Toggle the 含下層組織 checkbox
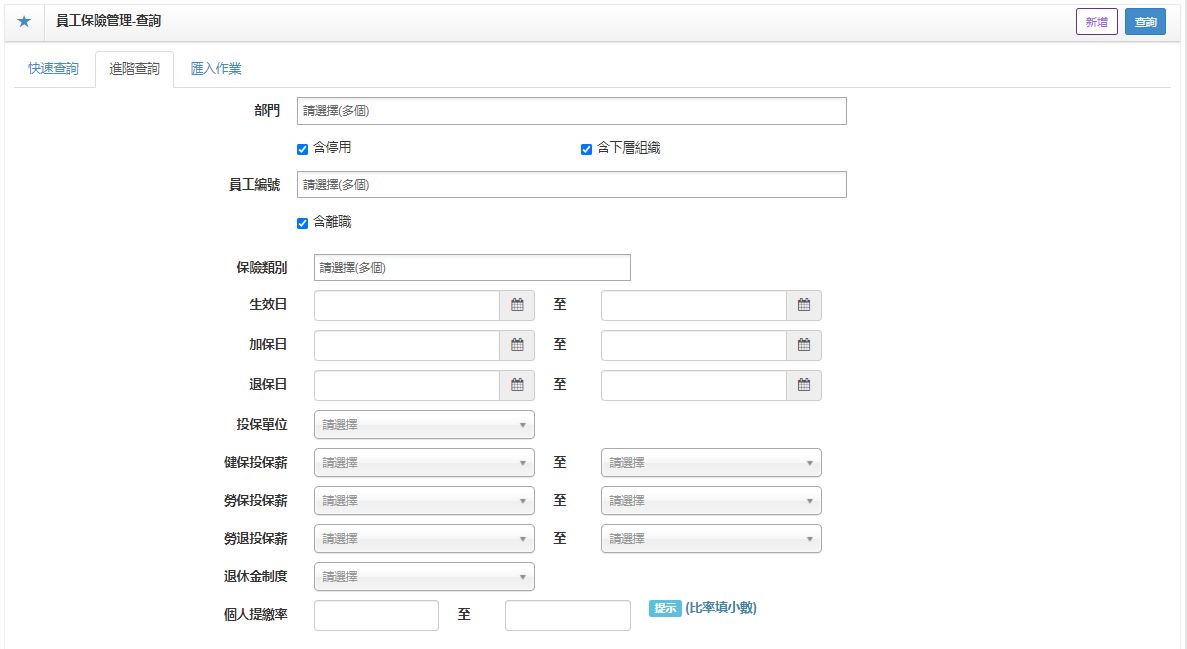Viewport: 1187px width, 649px height. [587, 149]
